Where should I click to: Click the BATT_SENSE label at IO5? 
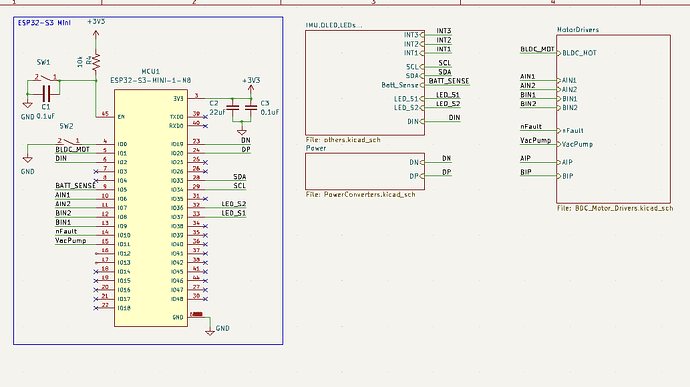coord(75,186)
